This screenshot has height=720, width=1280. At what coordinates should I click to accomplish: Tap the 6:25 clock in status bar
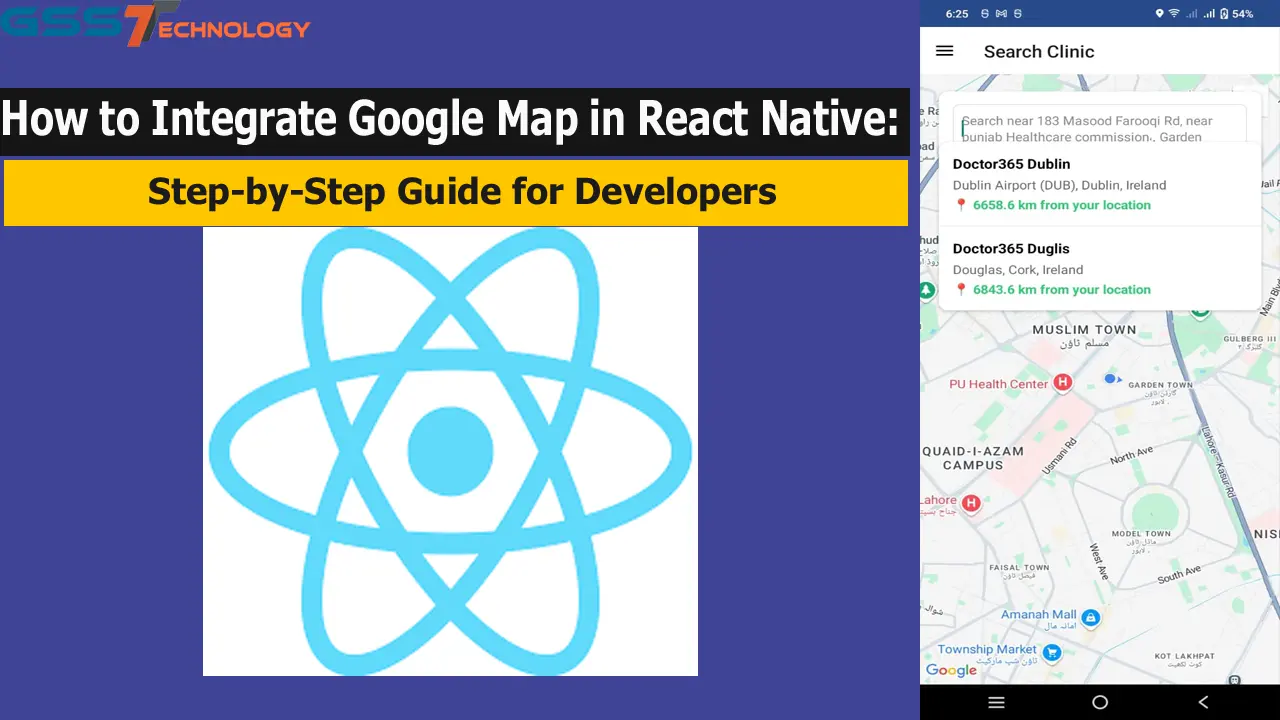[957, 14]
